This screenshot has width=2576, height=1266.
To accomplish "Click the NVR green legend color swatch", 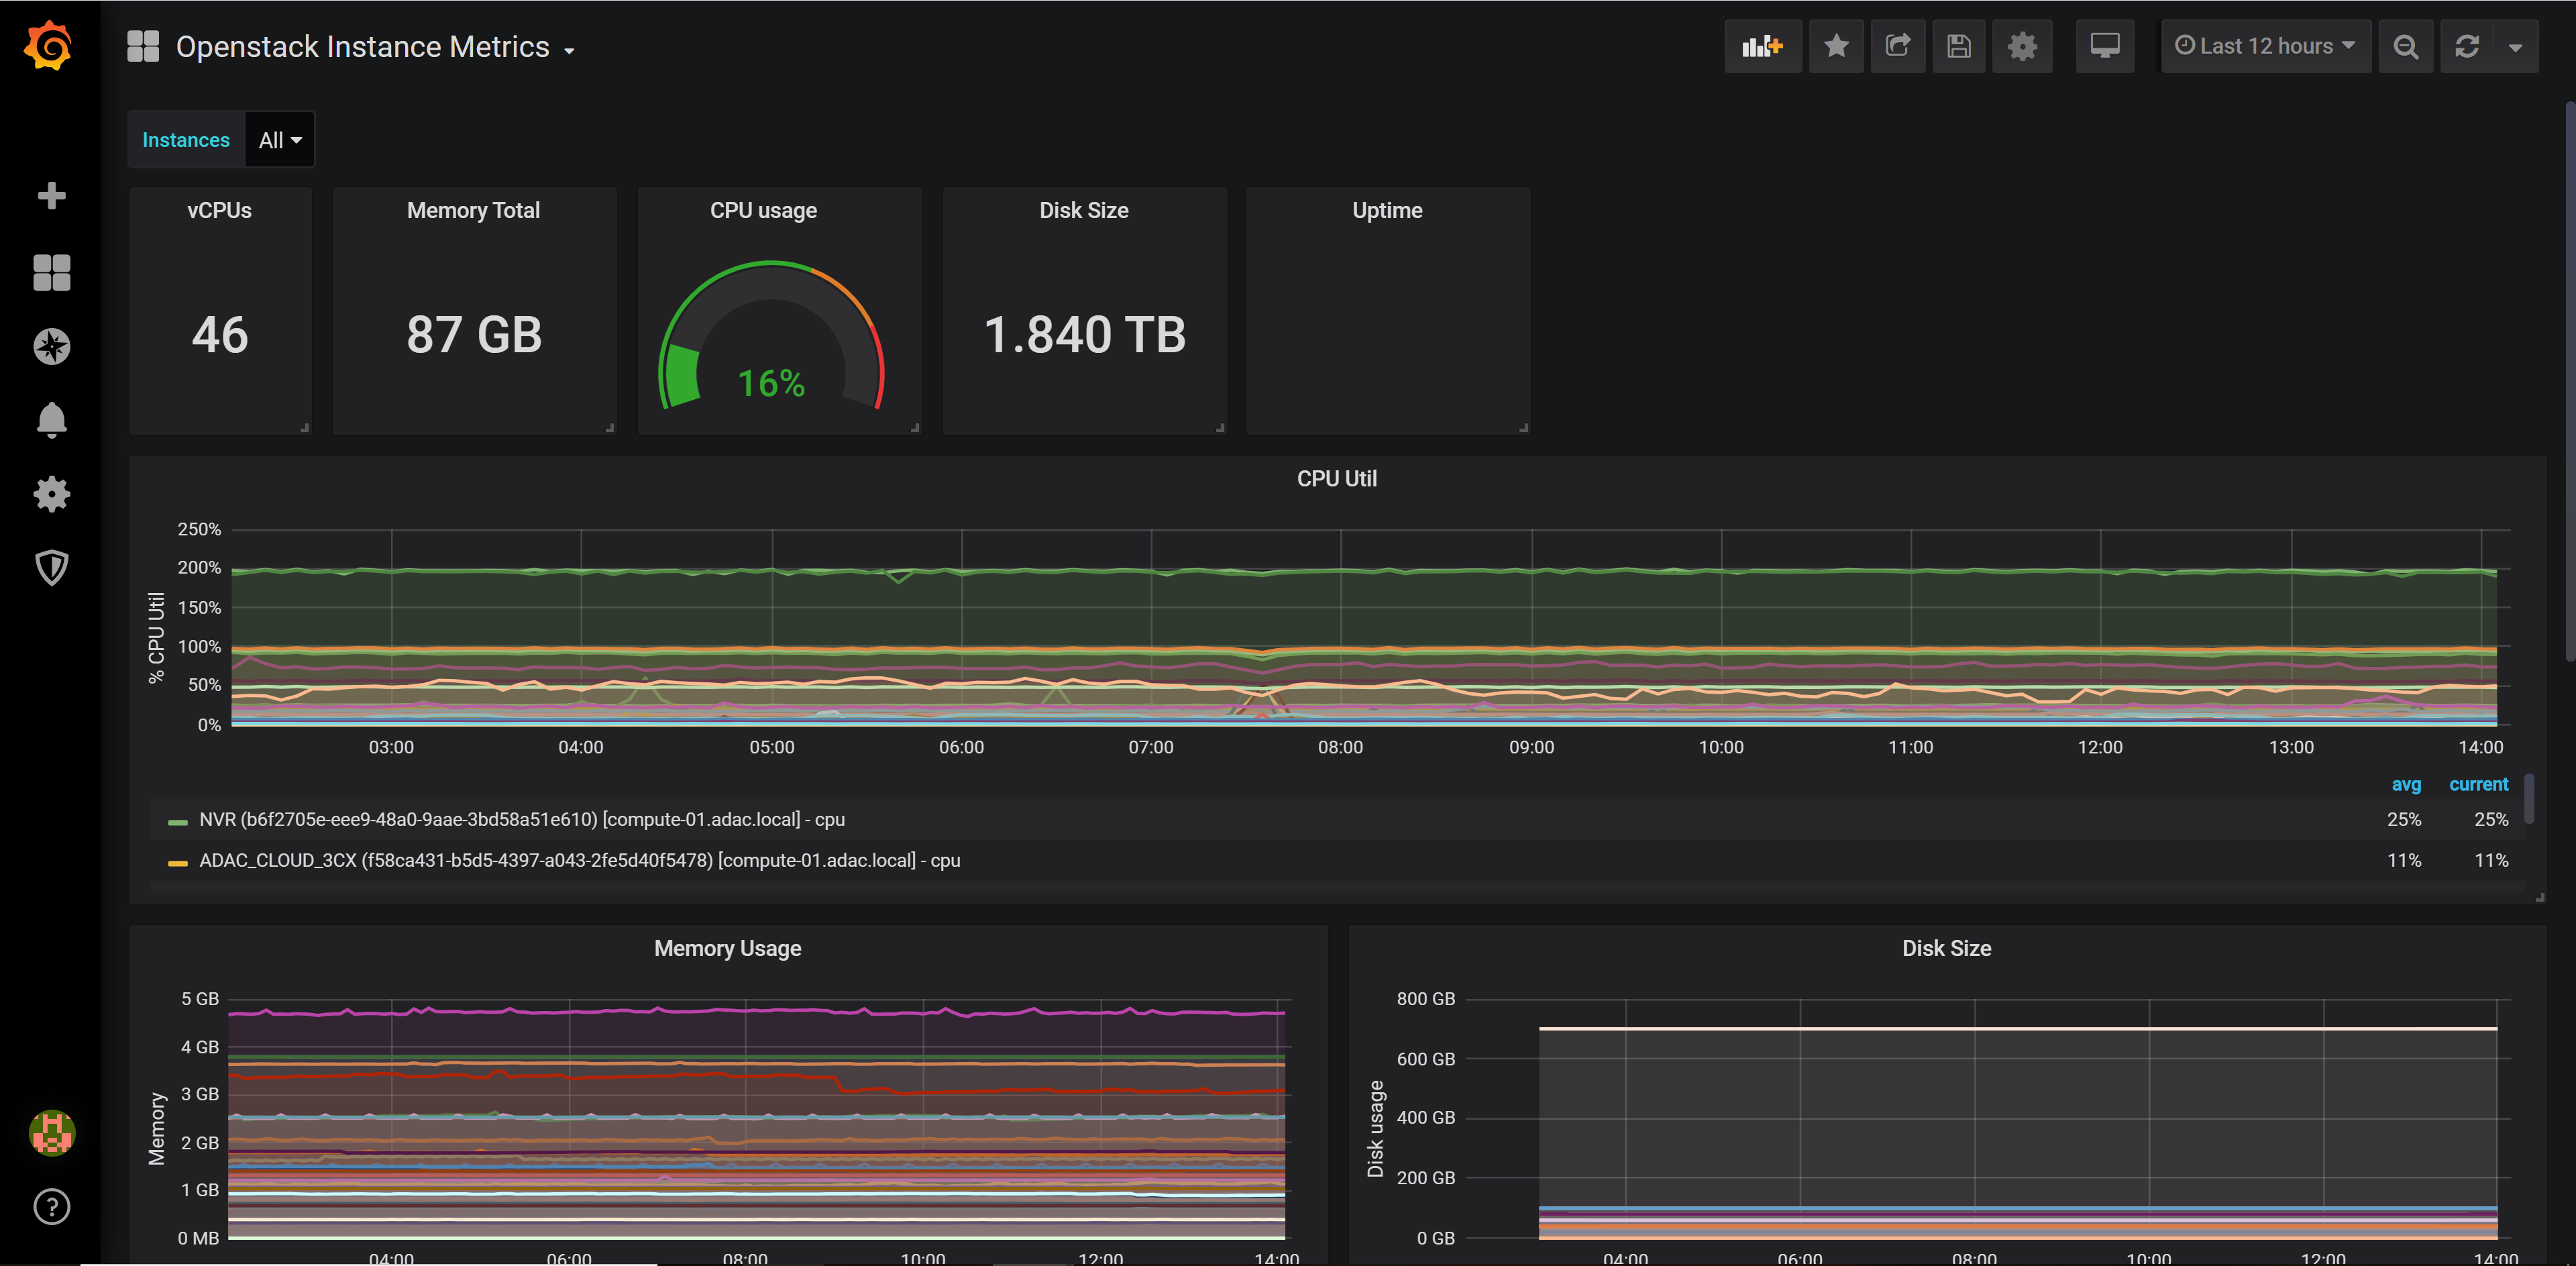I will click(x=178, y=821).
